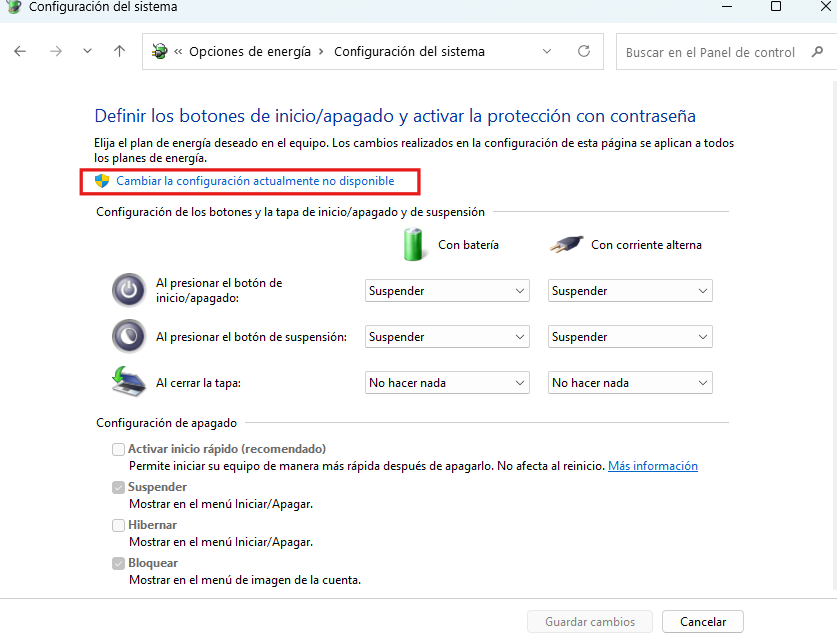Click the power options icon in address bar
837x637 pixels.
[x=159, y=52]
